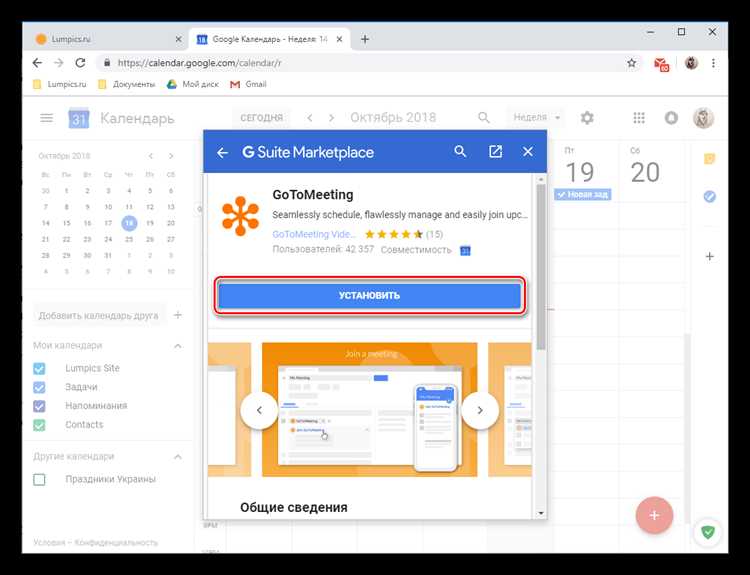
Task: Show next screenshot in the carousel
Action: tap(480, 410)
